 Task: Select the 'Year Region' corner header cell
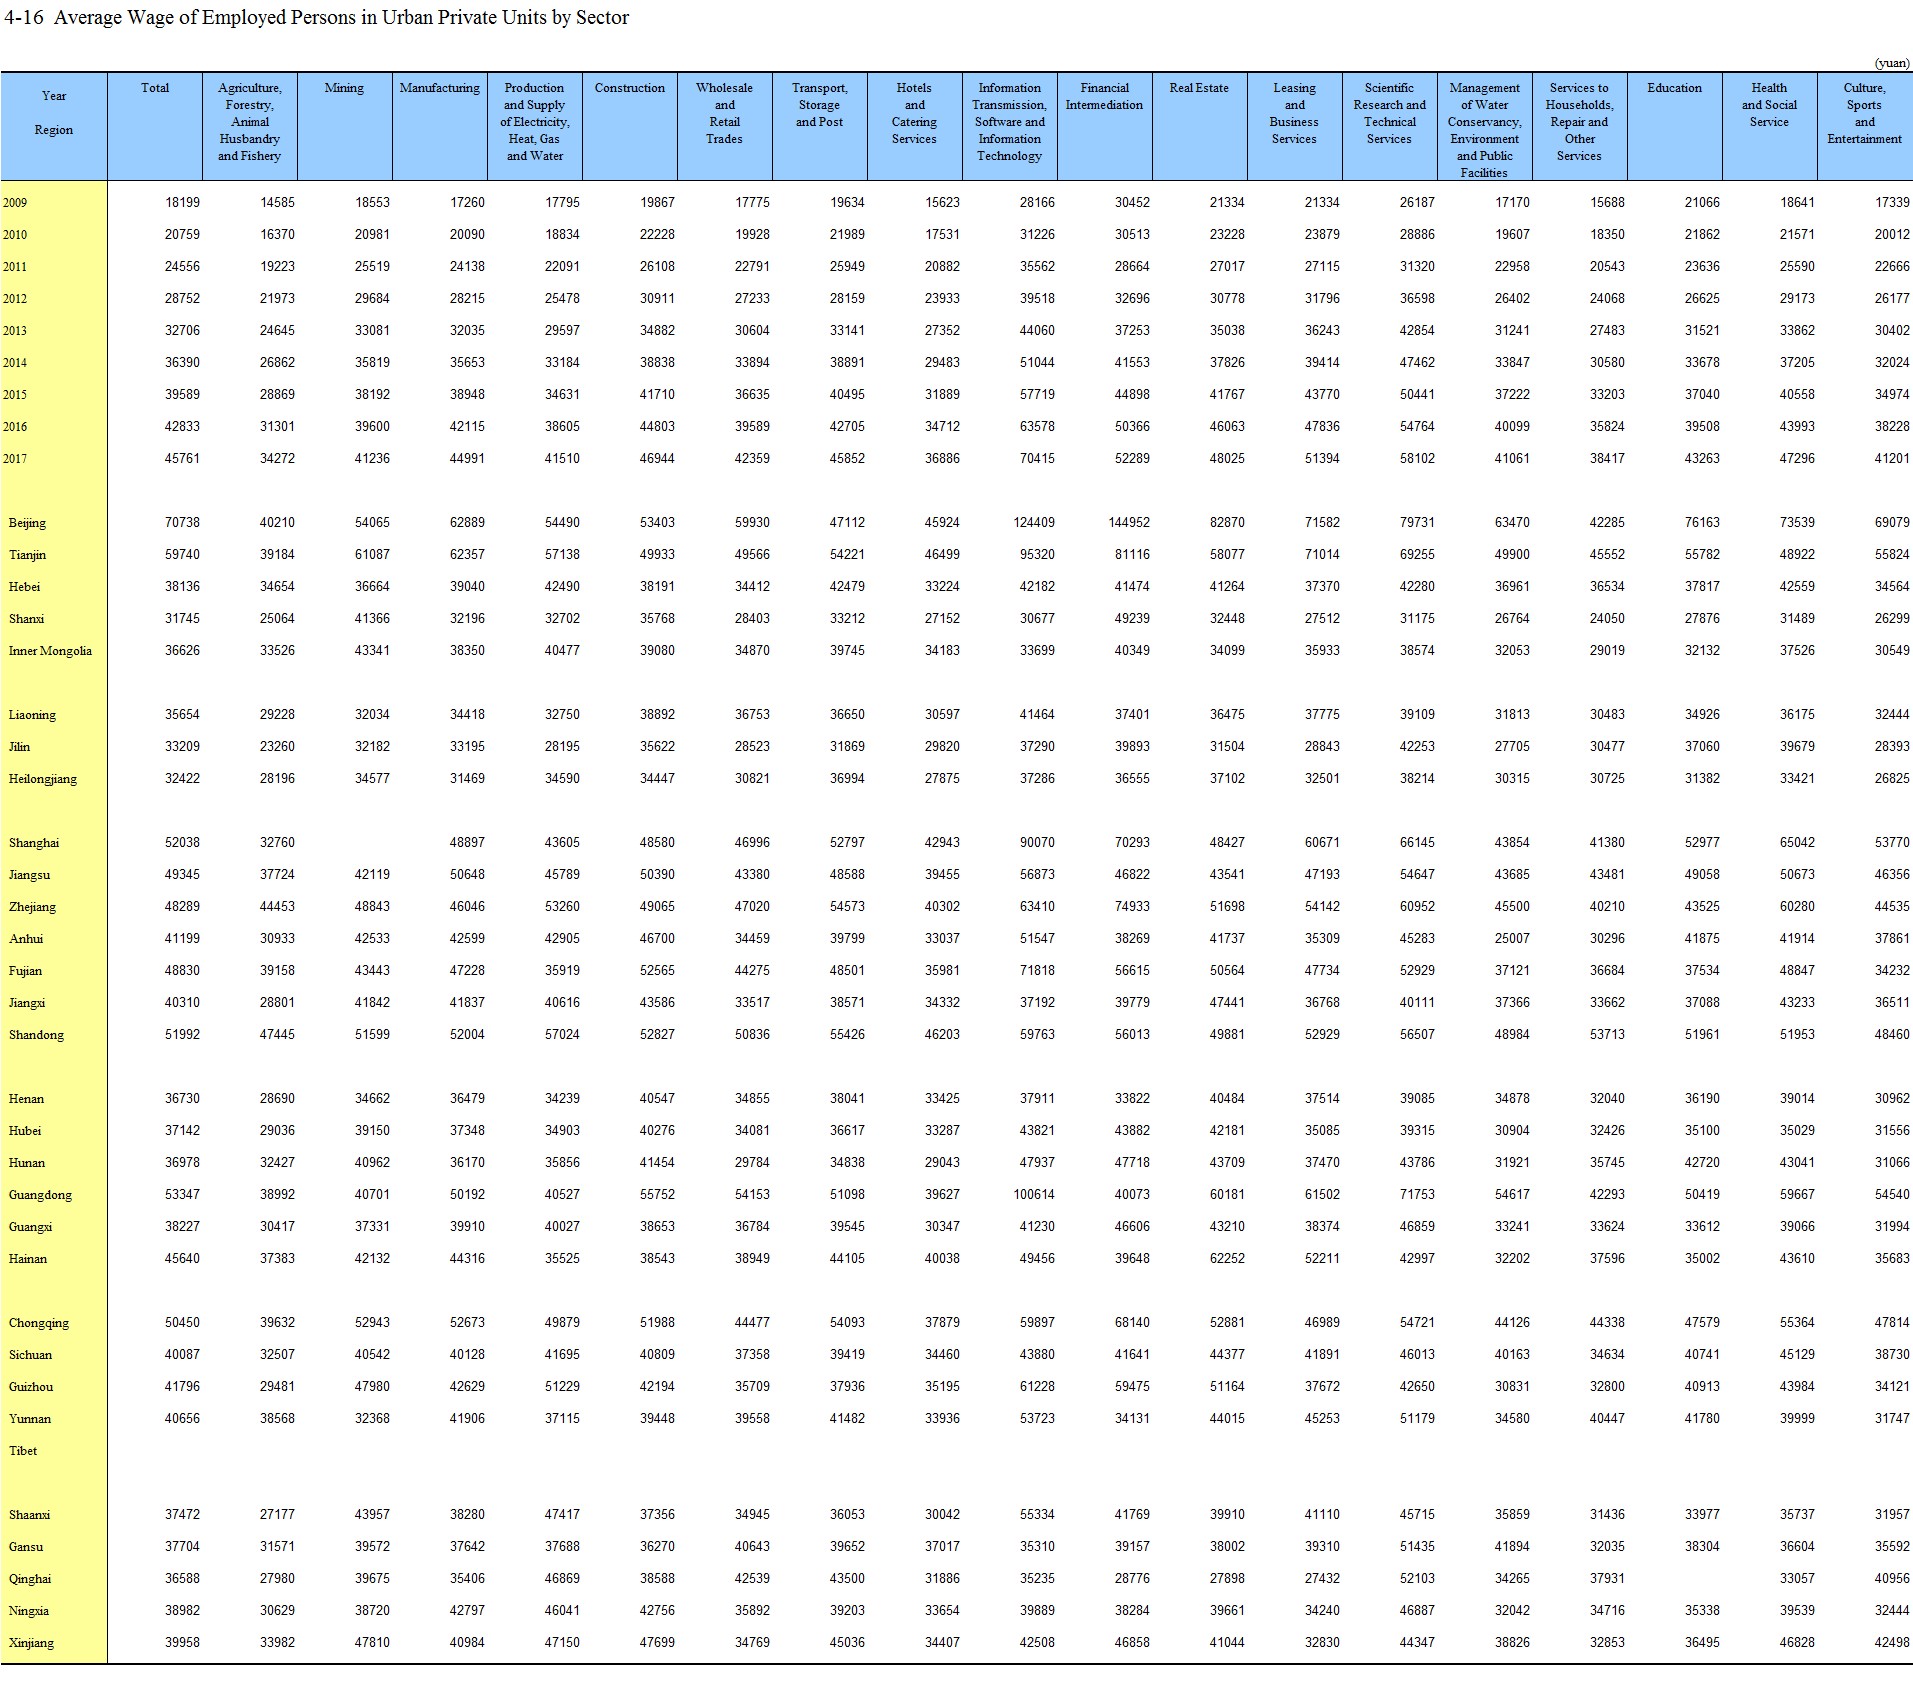54,126
